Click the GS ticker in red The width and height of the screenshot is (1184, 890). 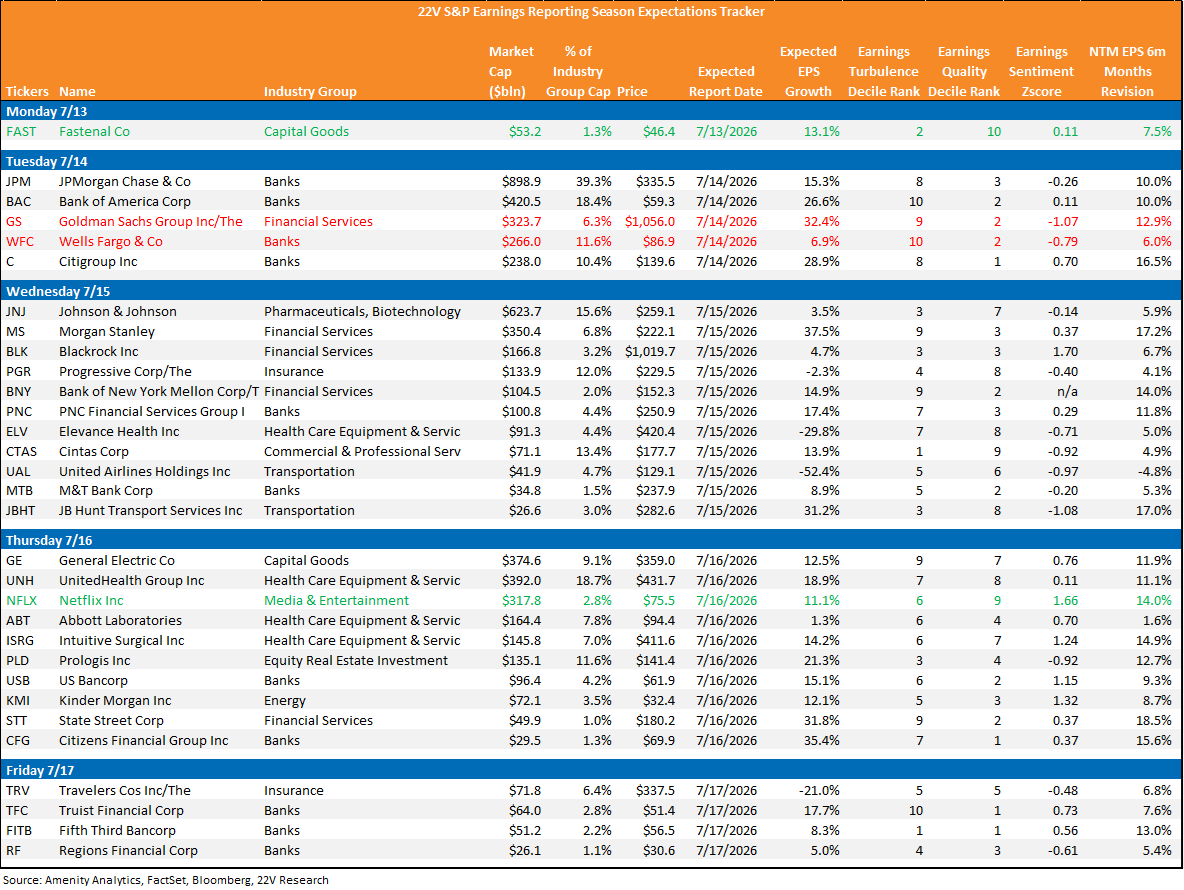(x=14, y=222)
